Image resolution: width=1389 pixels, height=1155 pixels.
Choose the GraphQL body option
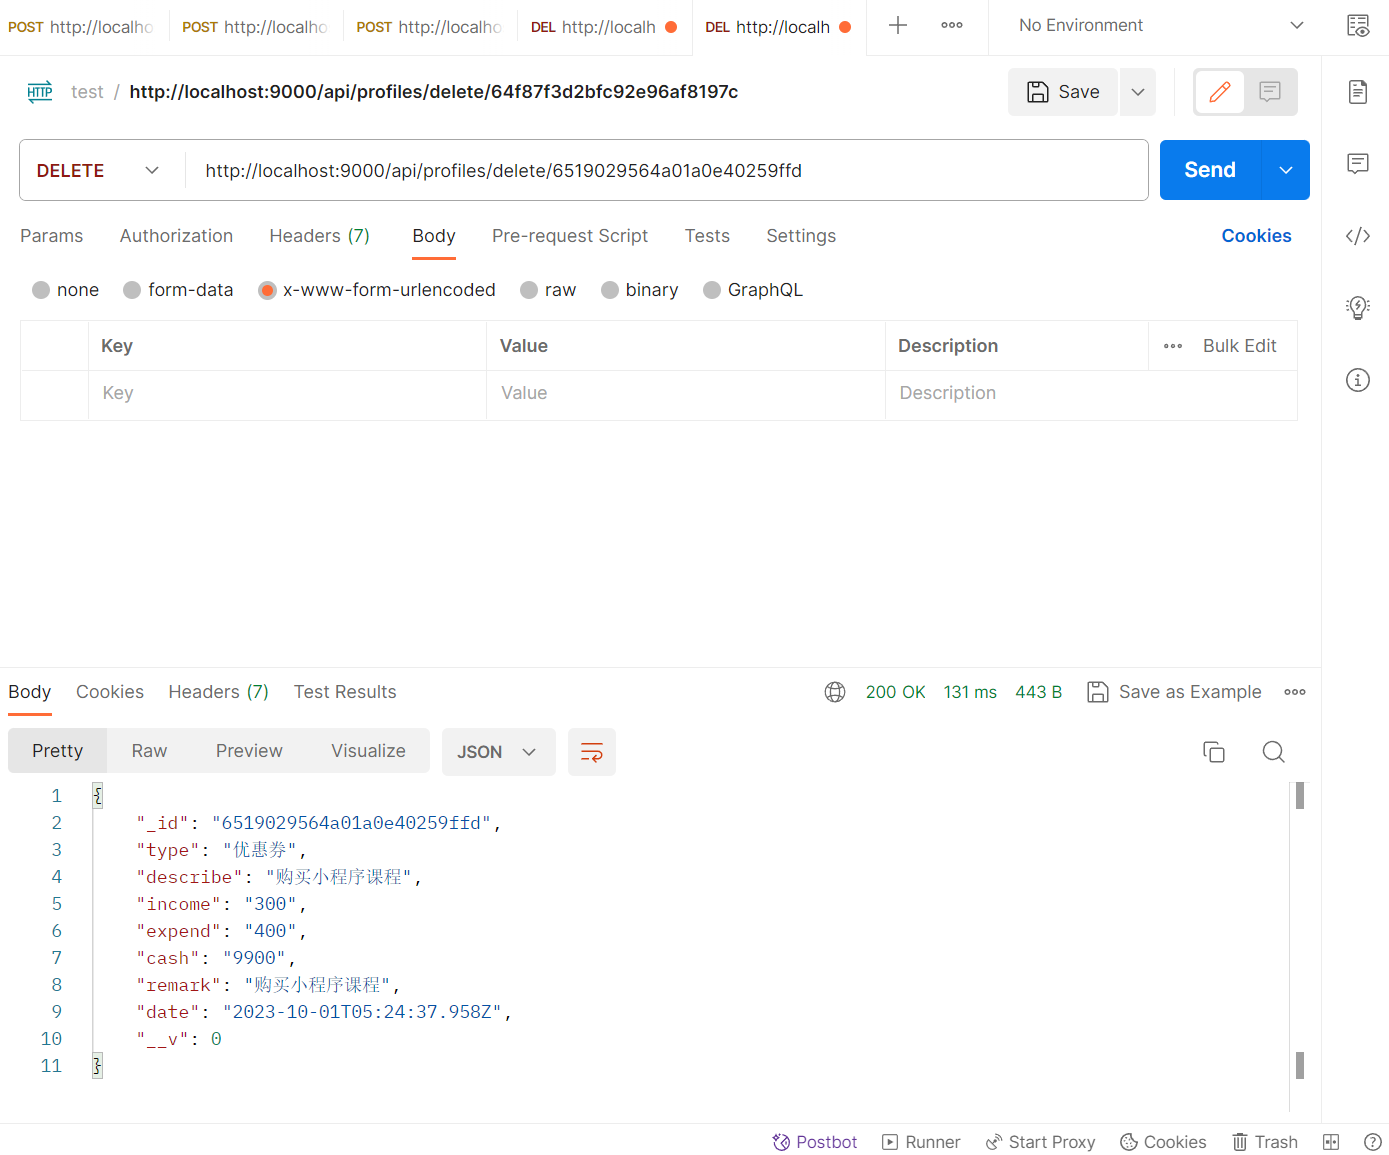pyautogui.click(x=712, y=290)
